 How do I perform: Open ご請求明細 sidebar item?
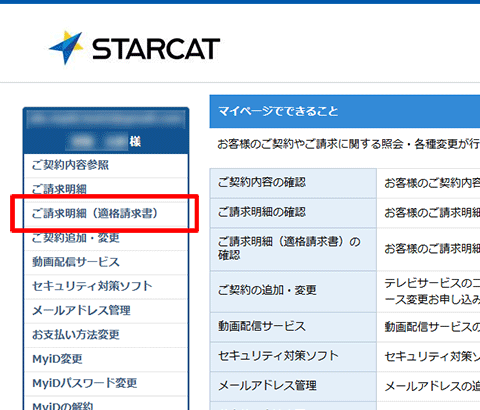click(106, 189)
